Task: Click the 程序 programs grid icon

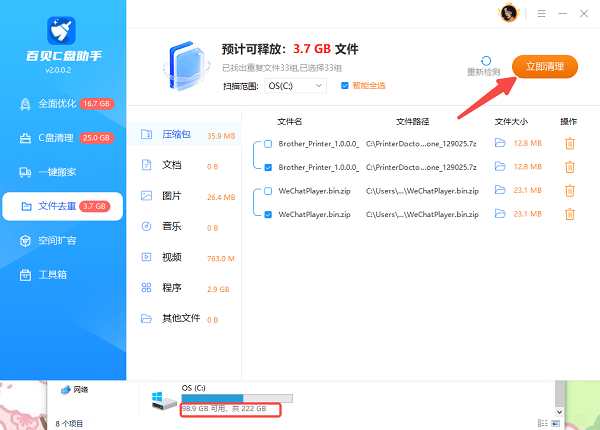Action: pyautogui.click(x=146, y=287)
